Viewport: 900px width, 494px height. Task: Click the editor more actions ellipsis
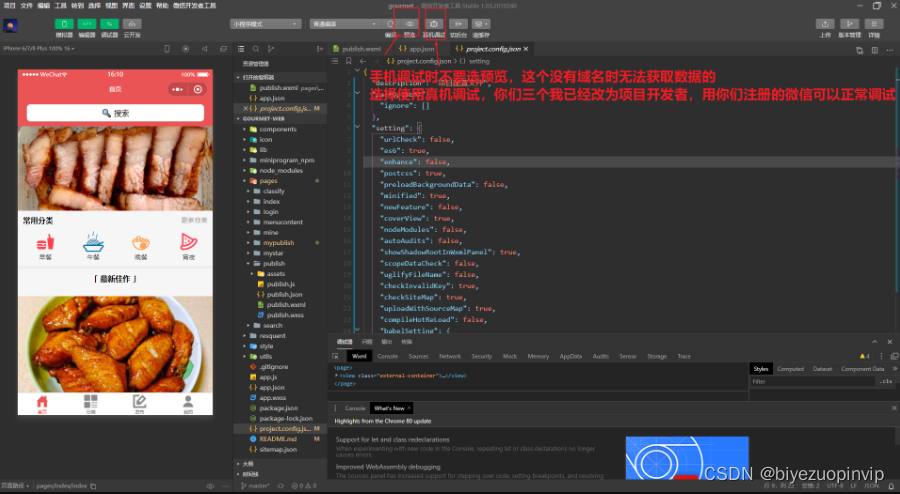(889, 50)
